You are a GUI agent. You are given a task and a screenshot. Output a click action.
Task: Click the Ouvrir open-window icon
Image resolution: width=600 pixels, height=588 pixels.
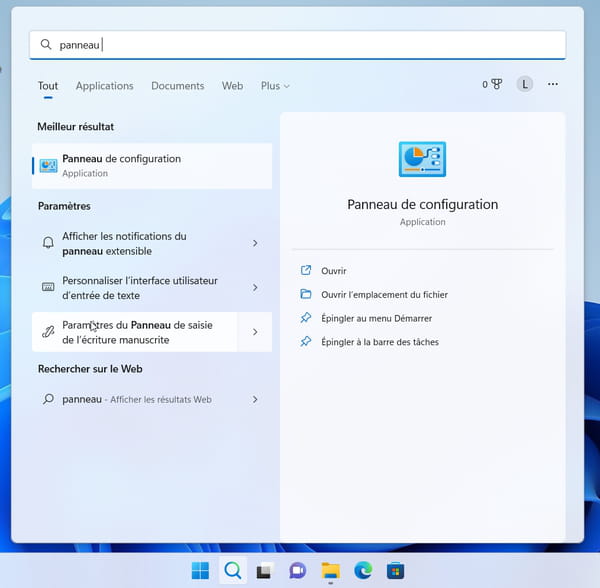(306, 270)
